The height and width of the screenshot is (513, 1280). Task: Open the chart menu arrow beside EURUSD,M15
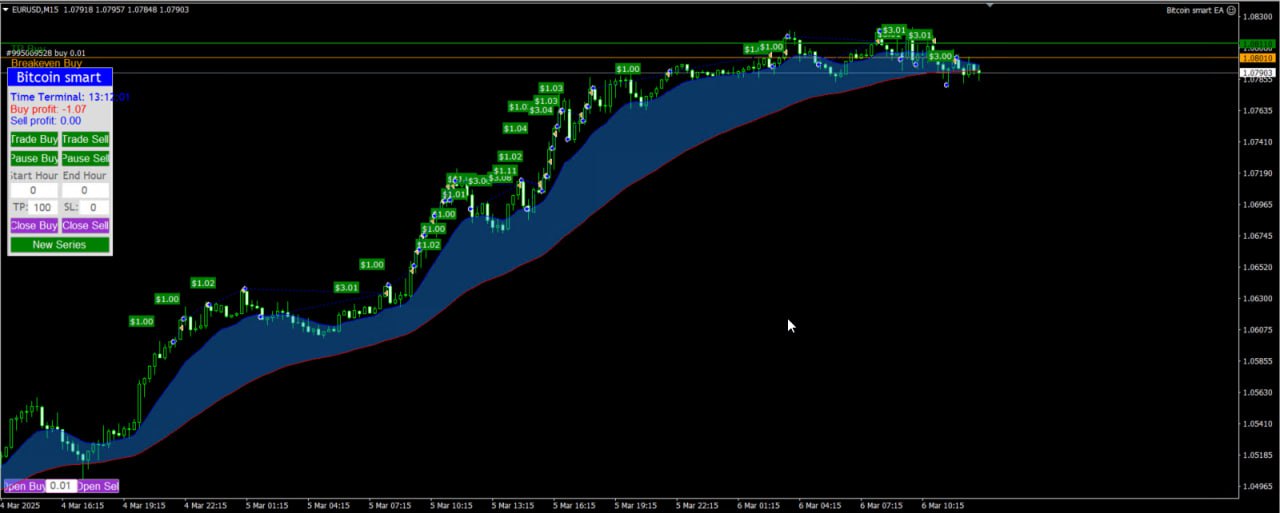coord(5,10)
